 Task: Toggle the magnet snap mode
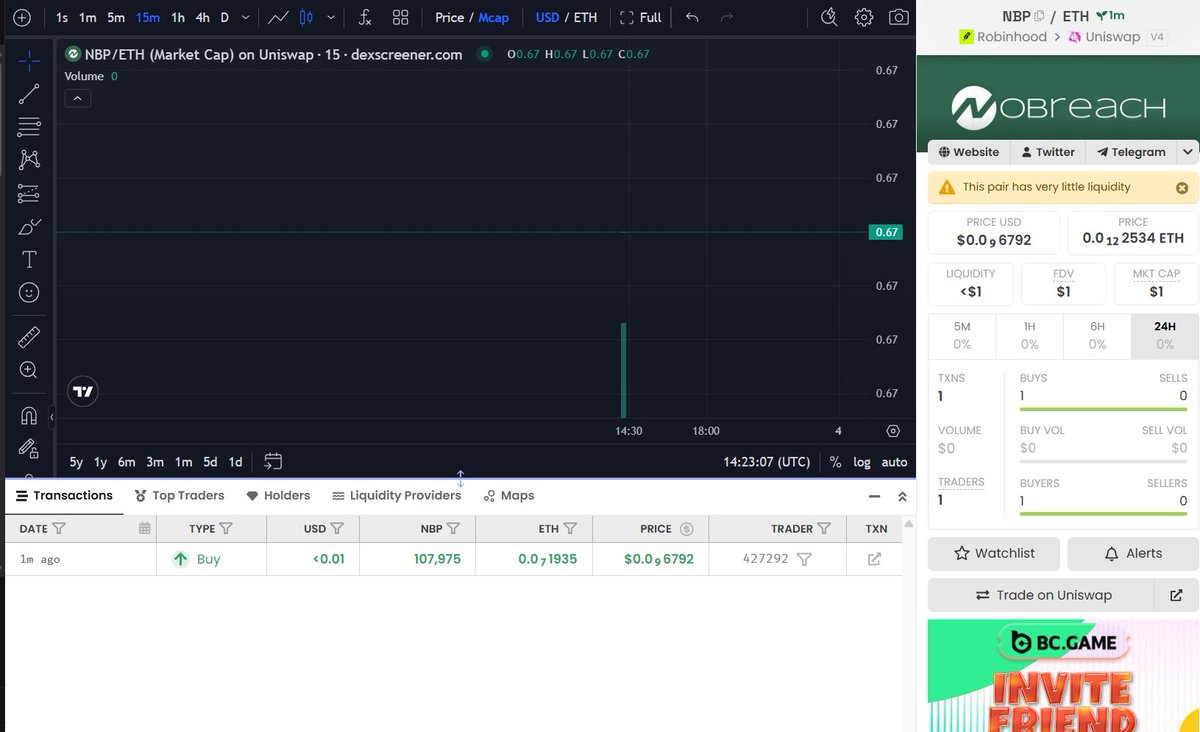(29, 415)
